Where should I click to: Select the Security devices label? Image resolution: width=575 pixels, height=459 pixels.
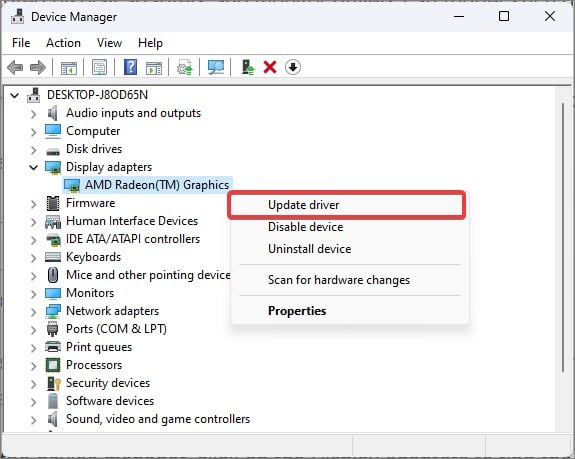pyautogui.click(x=108, y=383)
